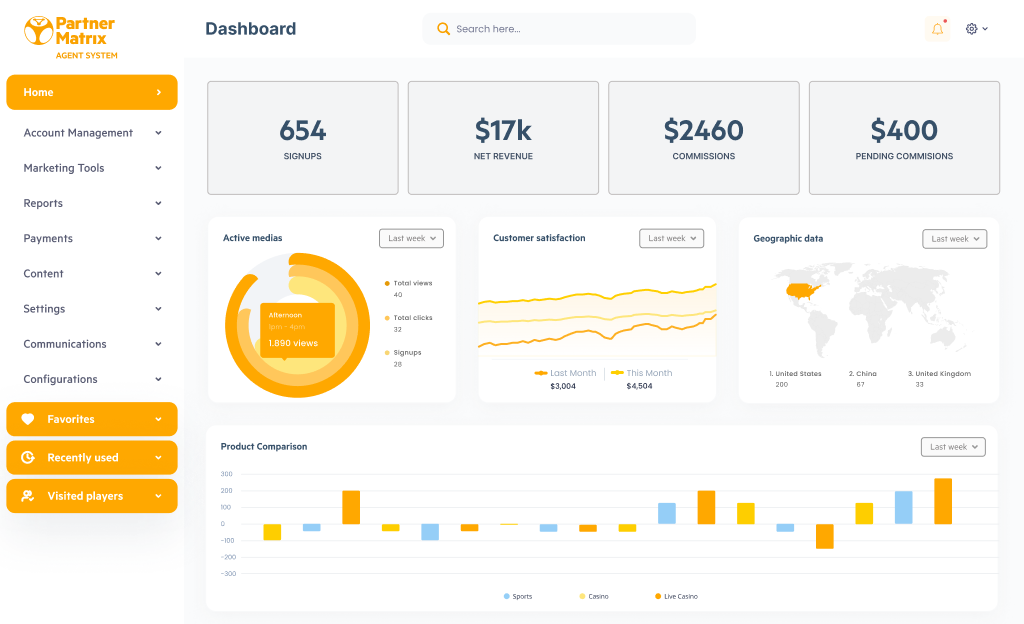Toggle the Live Casino legend item

676,596
